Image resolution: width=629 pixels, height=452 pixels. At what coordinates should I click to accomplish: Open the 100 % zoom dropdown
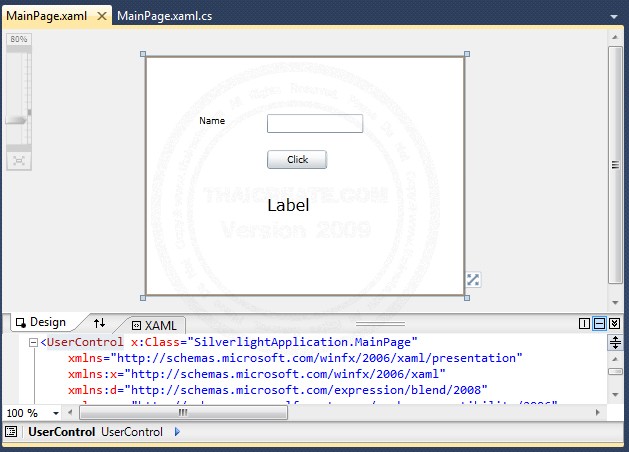tap(56, 413)
